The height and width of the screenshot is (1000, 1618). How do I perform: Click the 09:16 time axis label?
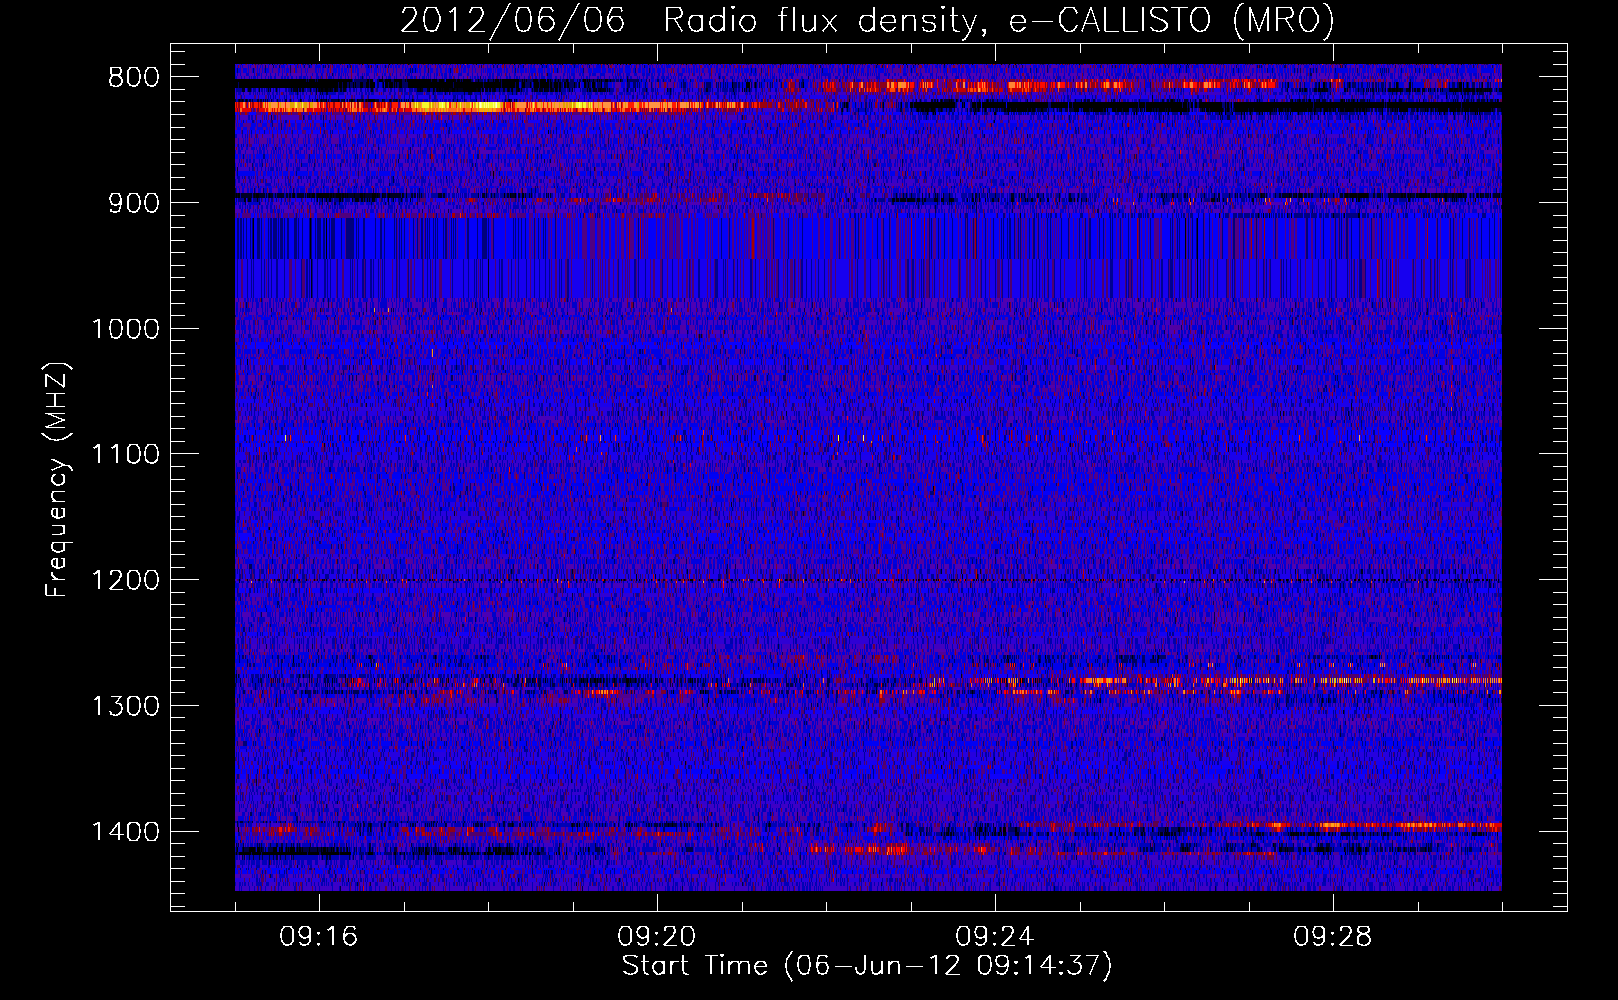point(319,937)
